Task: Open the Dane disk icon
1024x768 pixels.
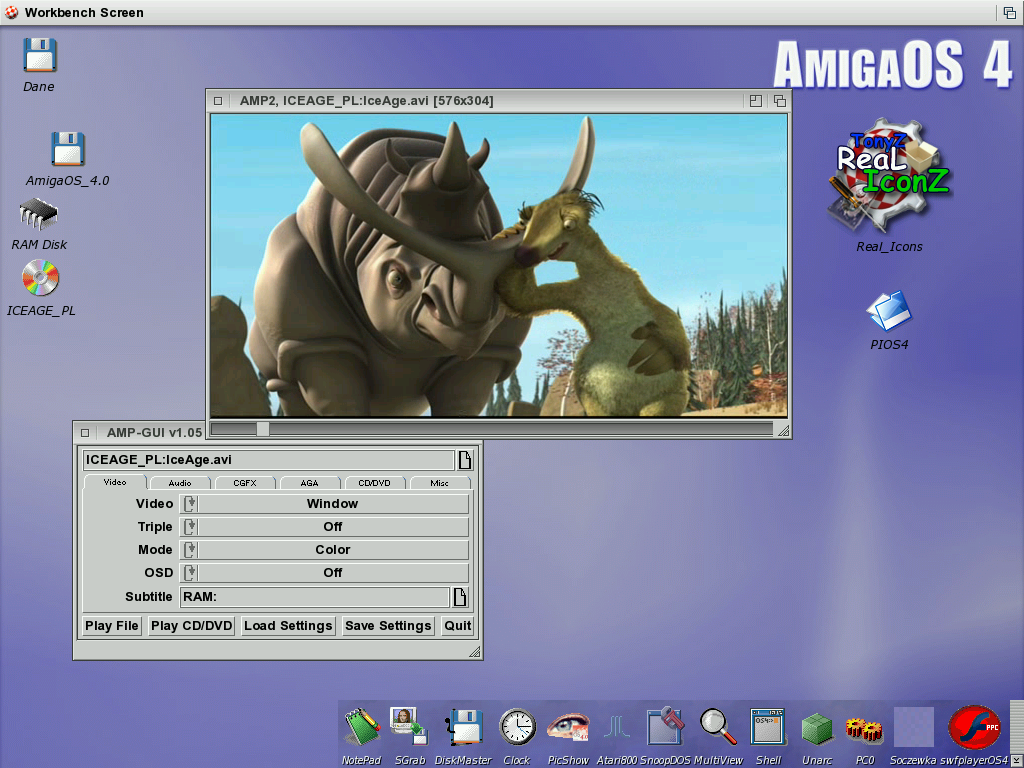Action: coord(39,56)
